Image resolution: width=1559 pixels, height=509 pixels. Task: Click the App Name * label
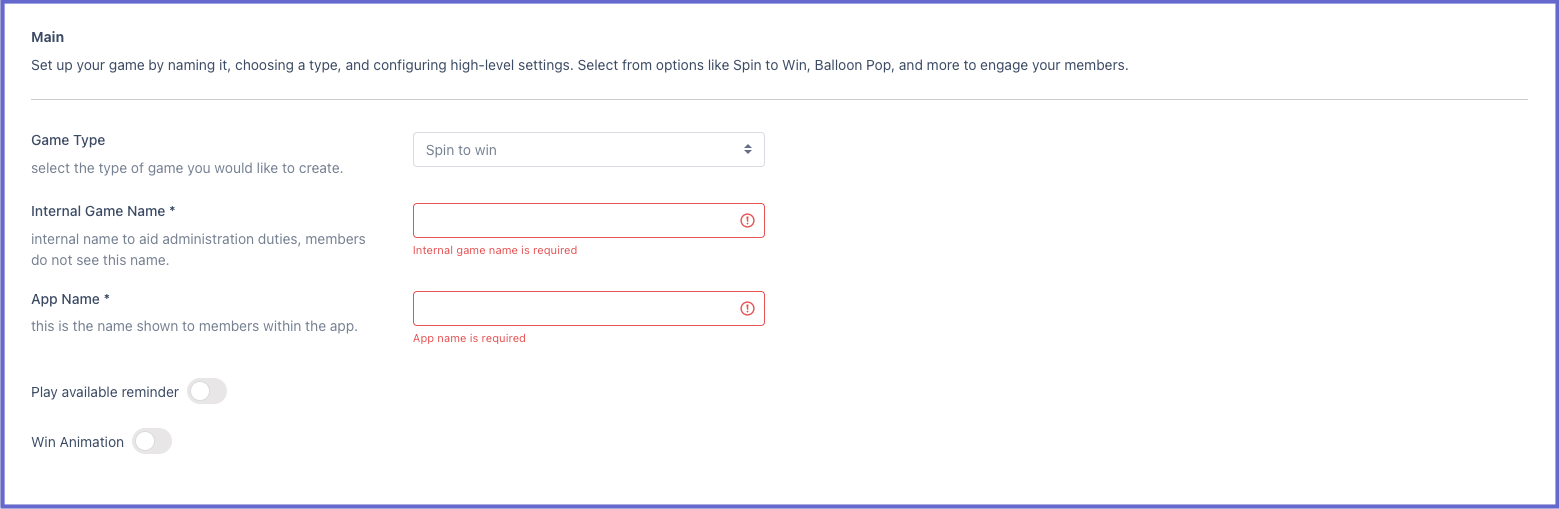(x=71, y=299)
